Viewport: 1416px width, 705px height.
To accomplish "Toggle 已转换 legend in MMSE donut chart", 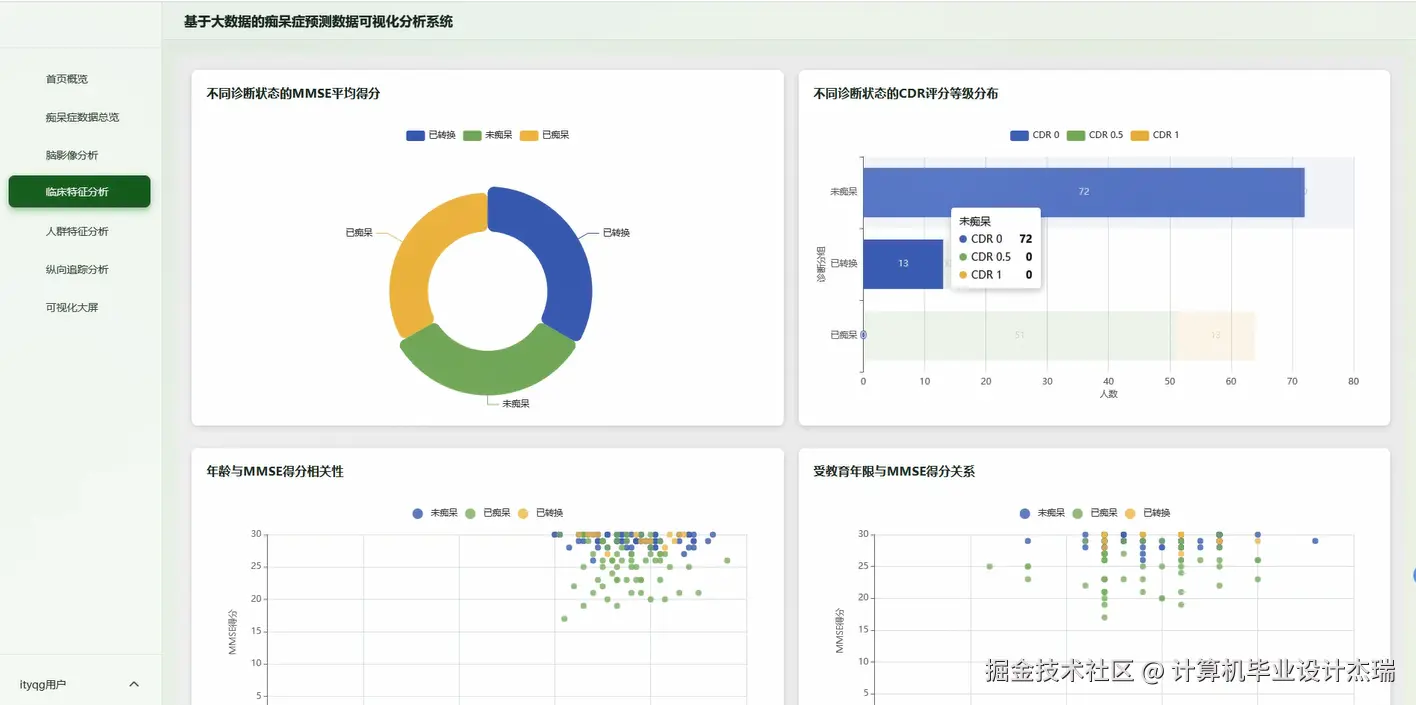I will pyautogui.click(x=431, y=135).
